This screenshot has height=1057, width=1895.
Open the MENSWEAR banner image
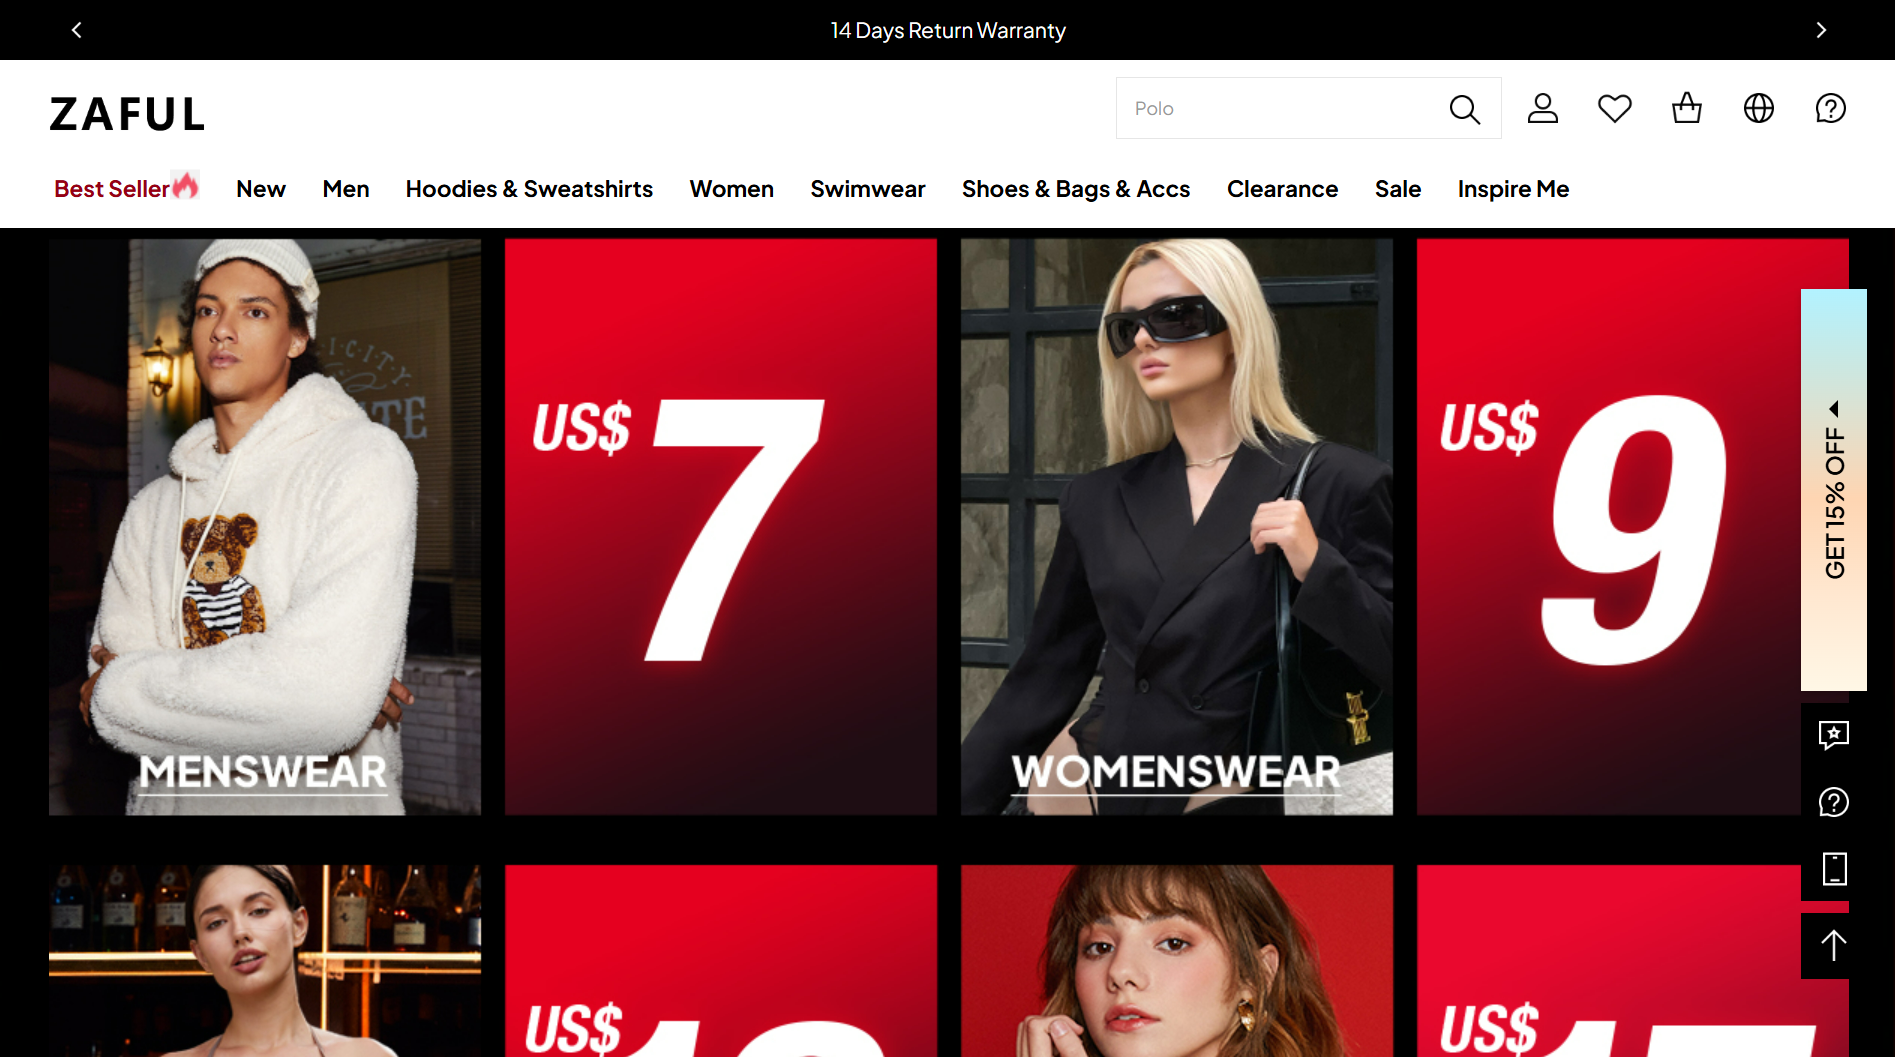[264, 526]
